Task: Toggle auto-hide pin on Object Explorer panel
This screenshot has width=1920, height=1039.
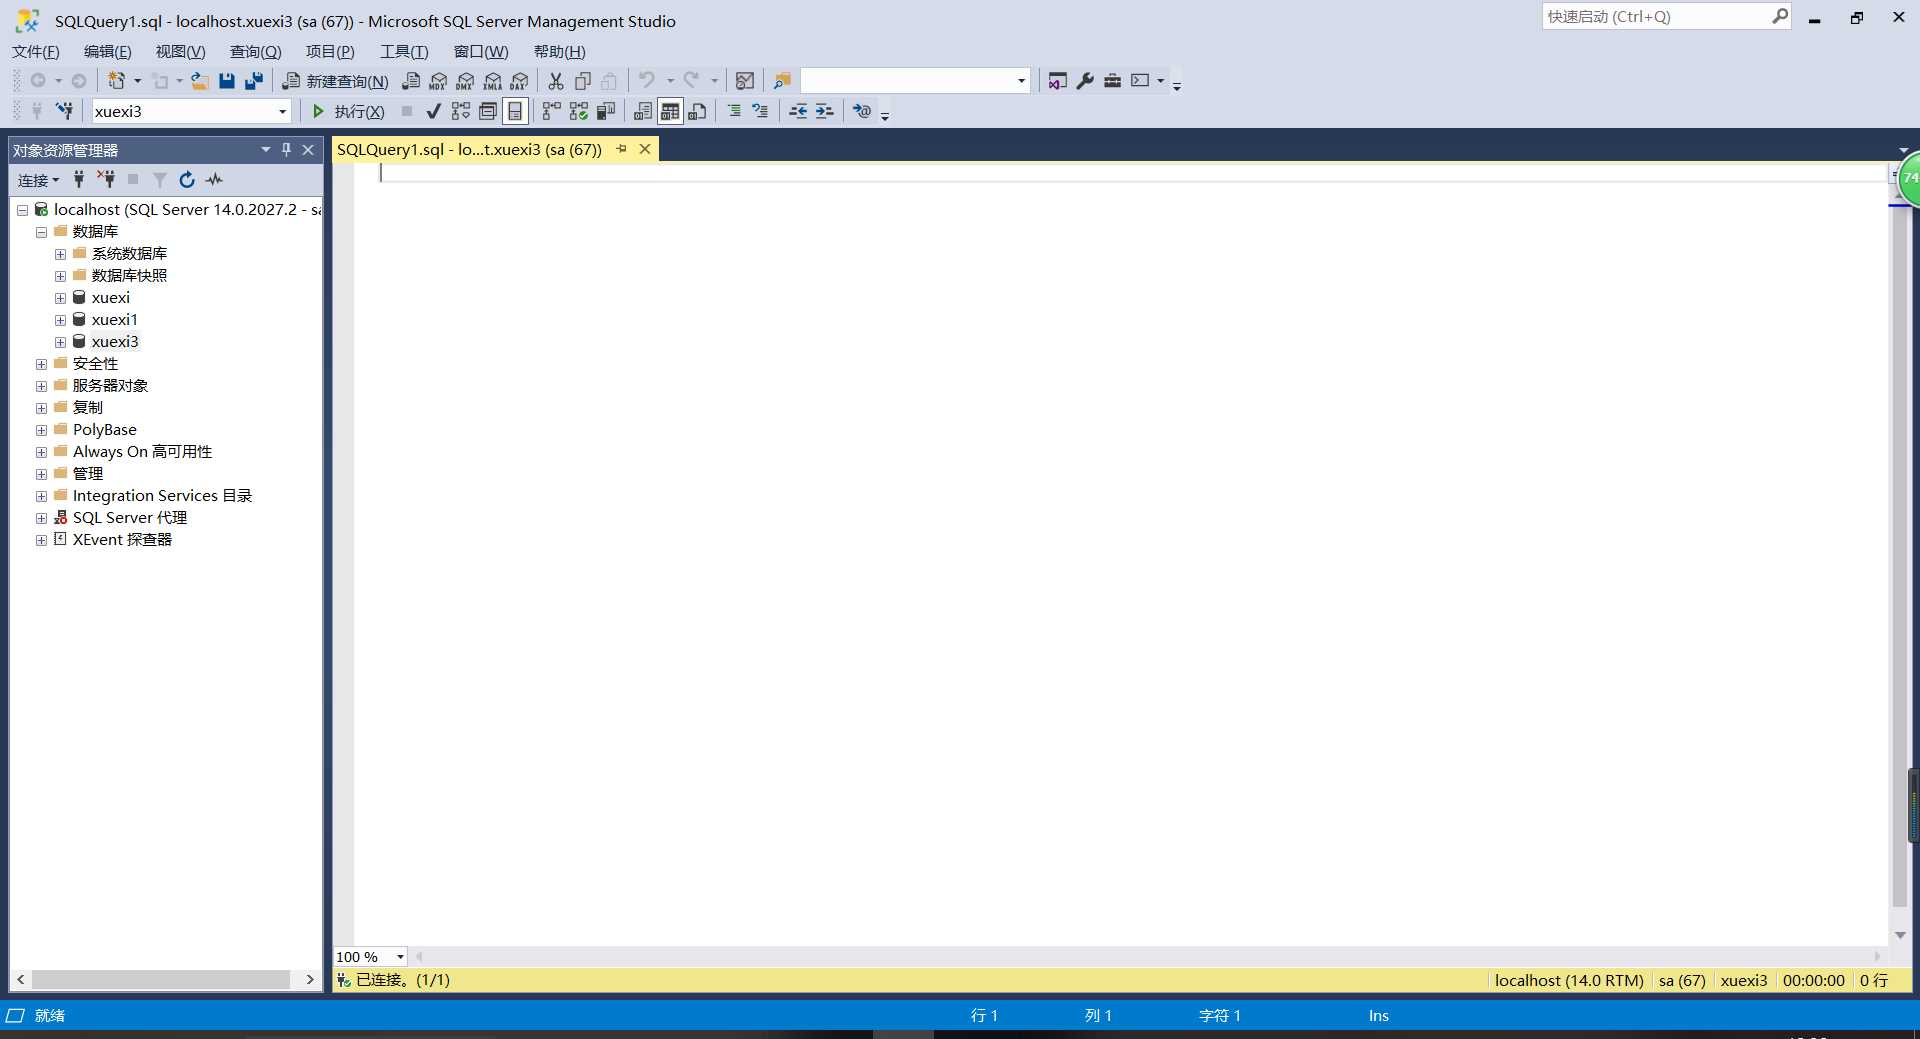Action: click(286, 150)
